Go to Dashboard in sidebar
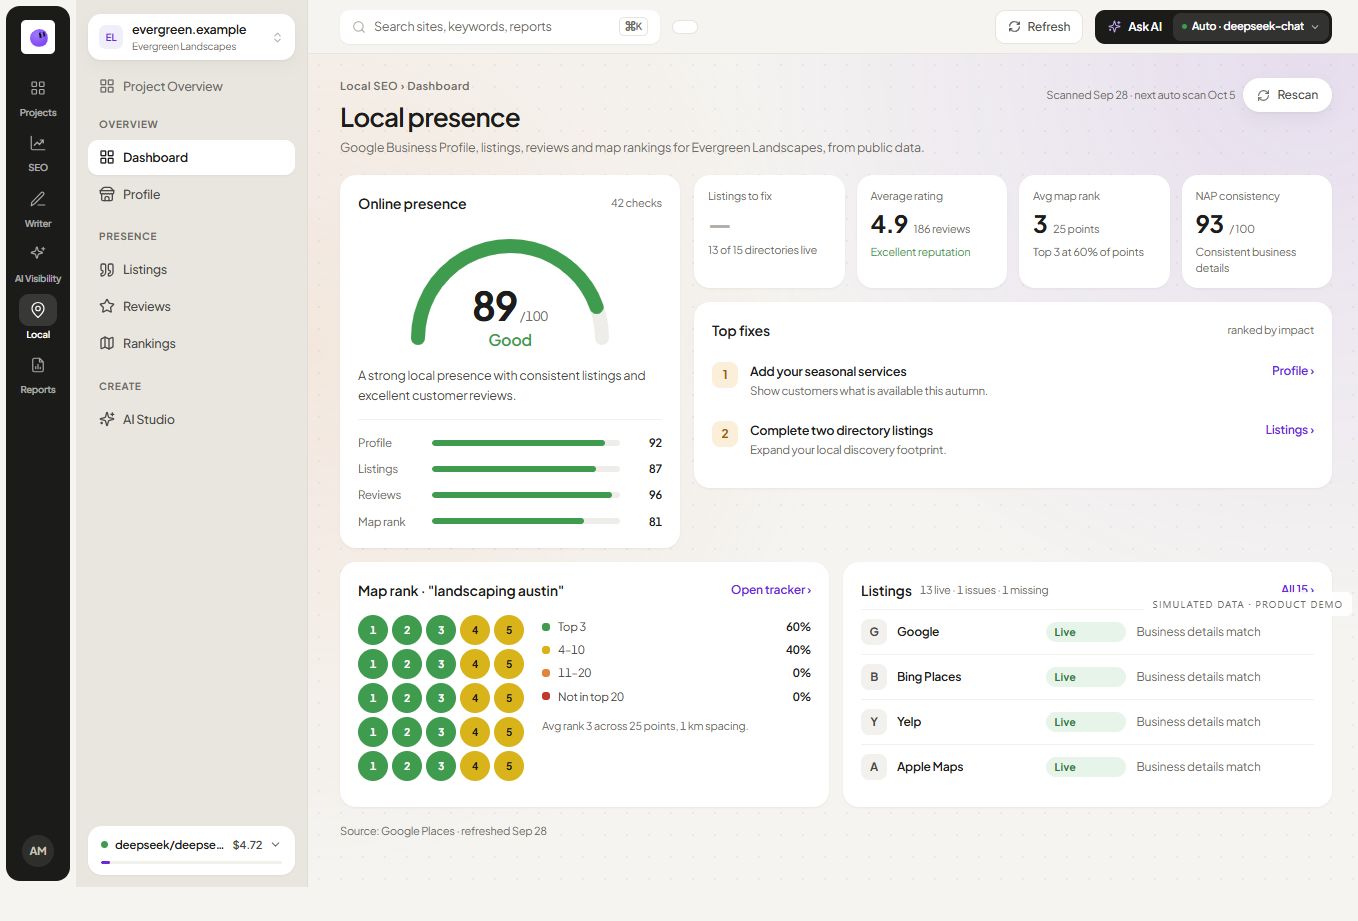 [191, 157]
